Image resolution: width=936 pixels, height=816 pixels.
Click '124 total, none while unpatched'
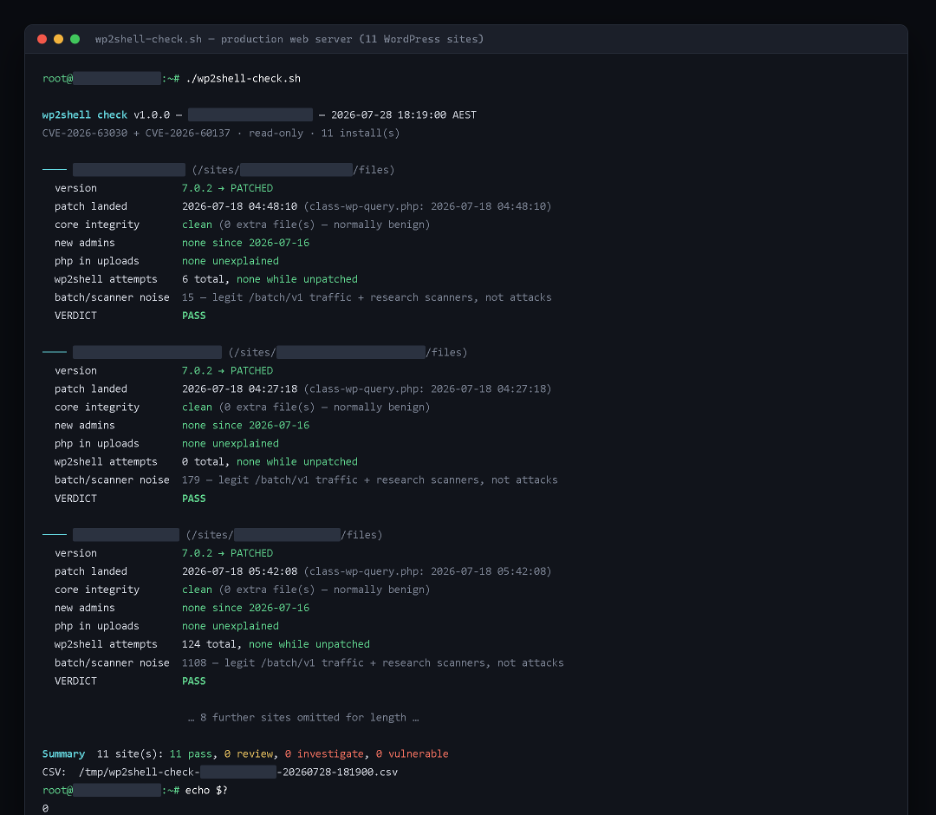coord(276,644)
